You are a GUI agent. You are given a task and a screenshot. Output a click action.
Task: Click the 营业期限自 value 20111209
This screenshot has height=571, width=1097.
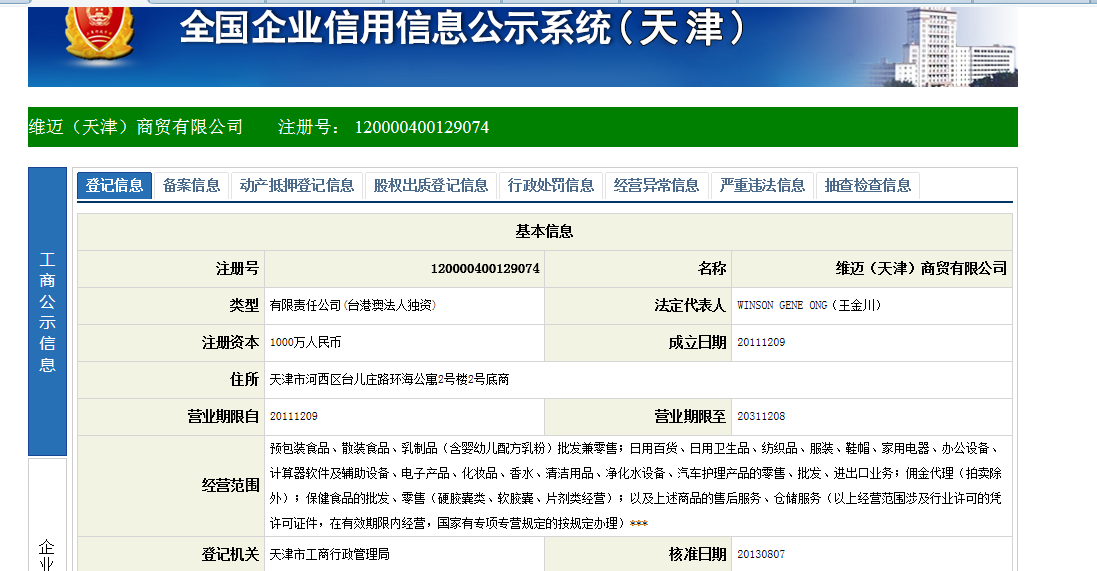click(294, 417)
